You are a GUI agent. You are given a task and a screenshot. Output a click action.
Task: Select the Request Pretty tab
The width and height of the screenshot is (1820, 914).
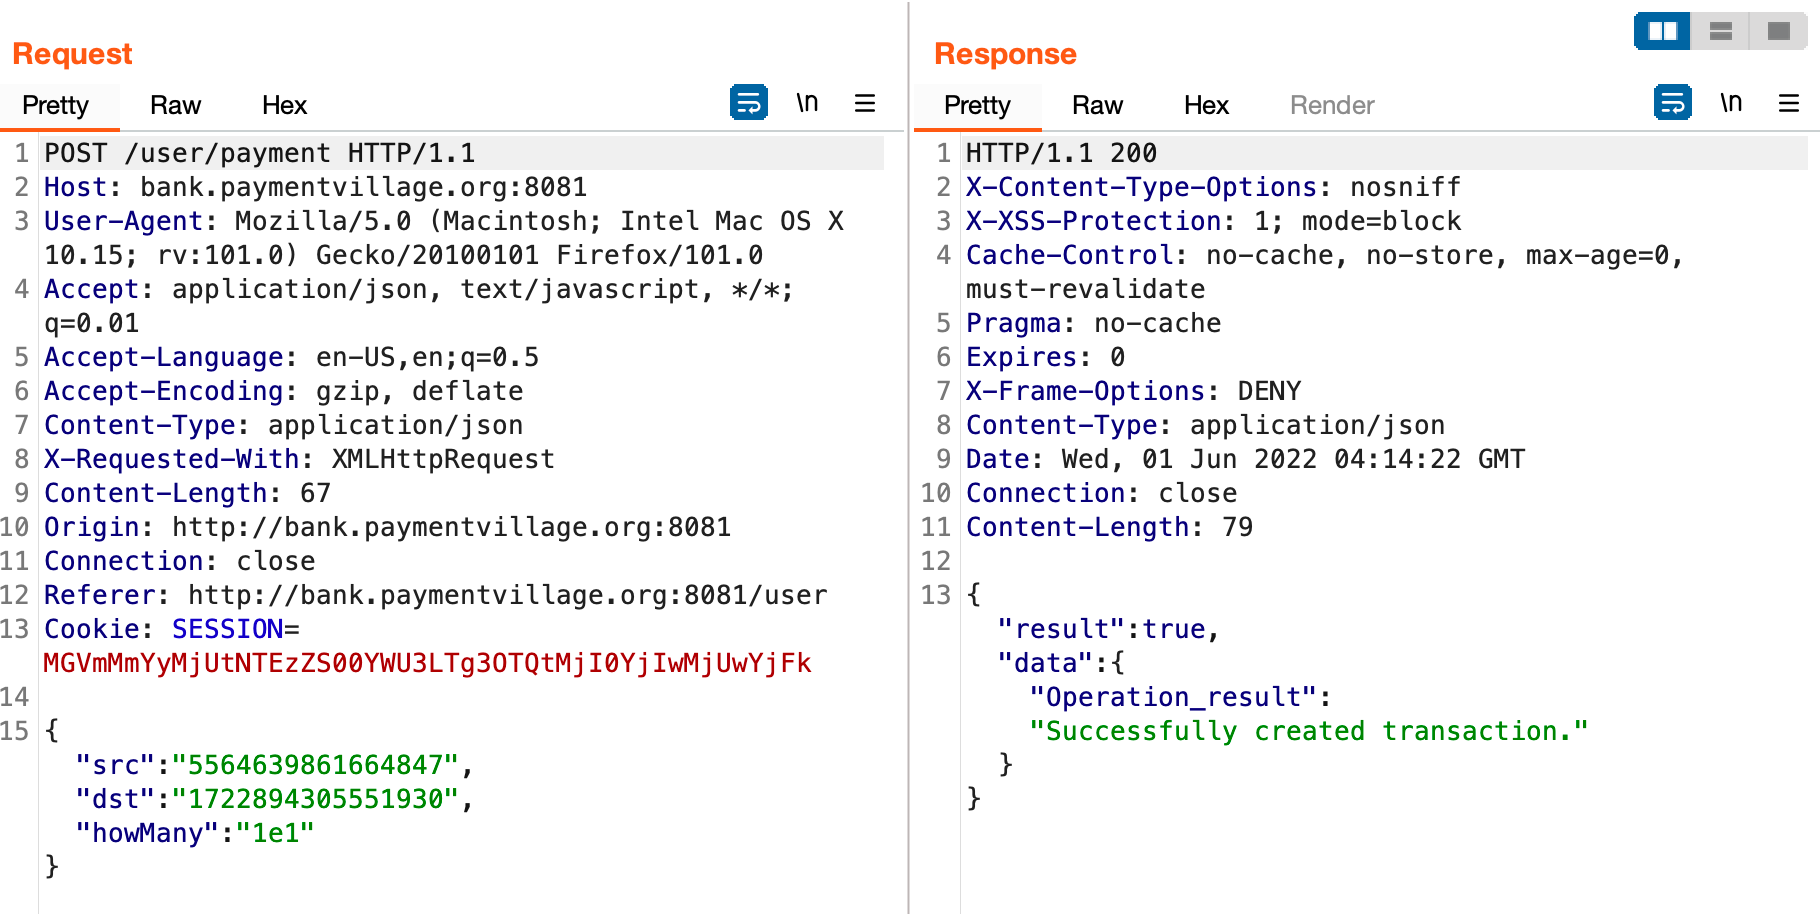[56, 105]
